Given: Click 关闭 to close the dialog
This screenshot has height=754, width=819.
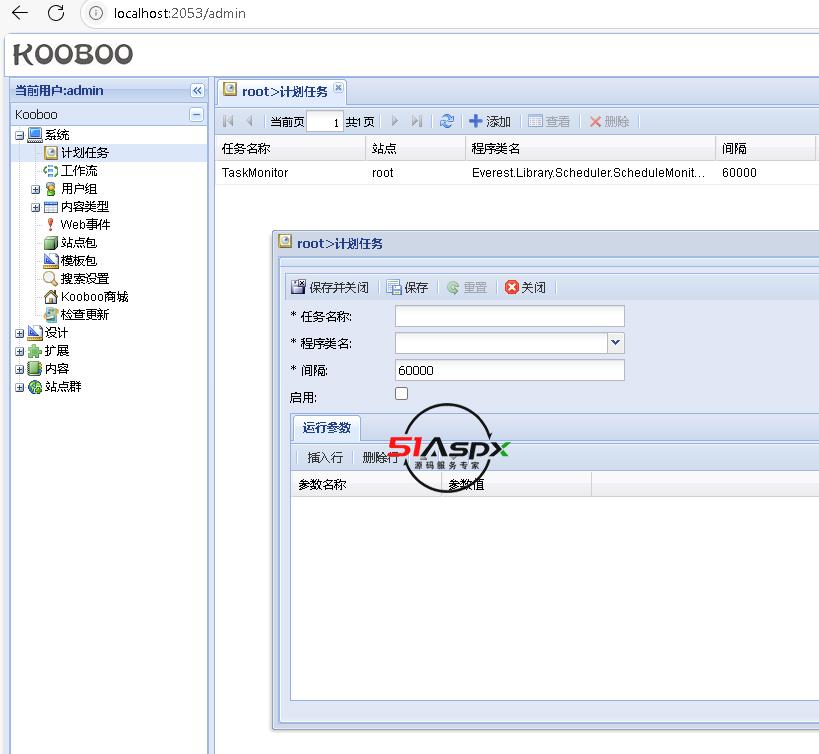Looking at the screenshot, I should [x=525, y=287].
